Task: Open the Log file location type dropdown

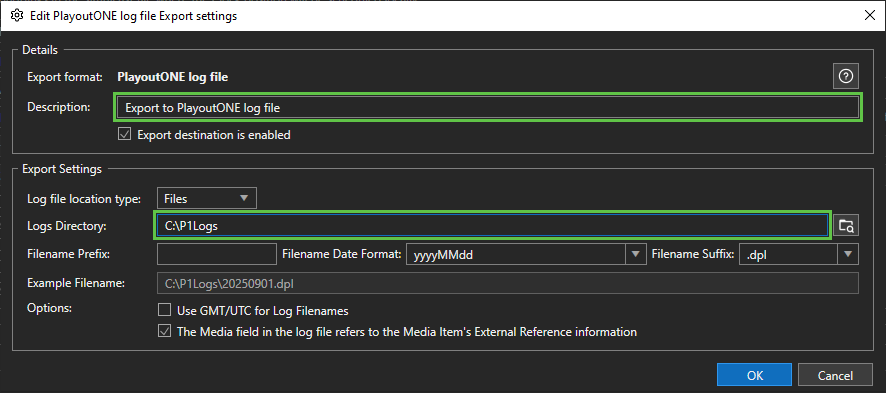Action: tap(207, 198)
